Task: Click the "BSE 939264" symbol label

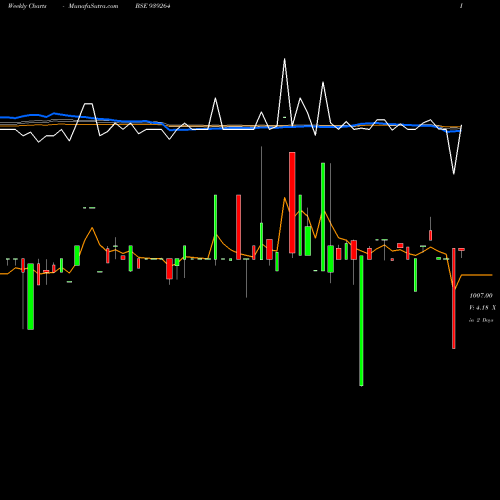Action: (x=153, y=6)
